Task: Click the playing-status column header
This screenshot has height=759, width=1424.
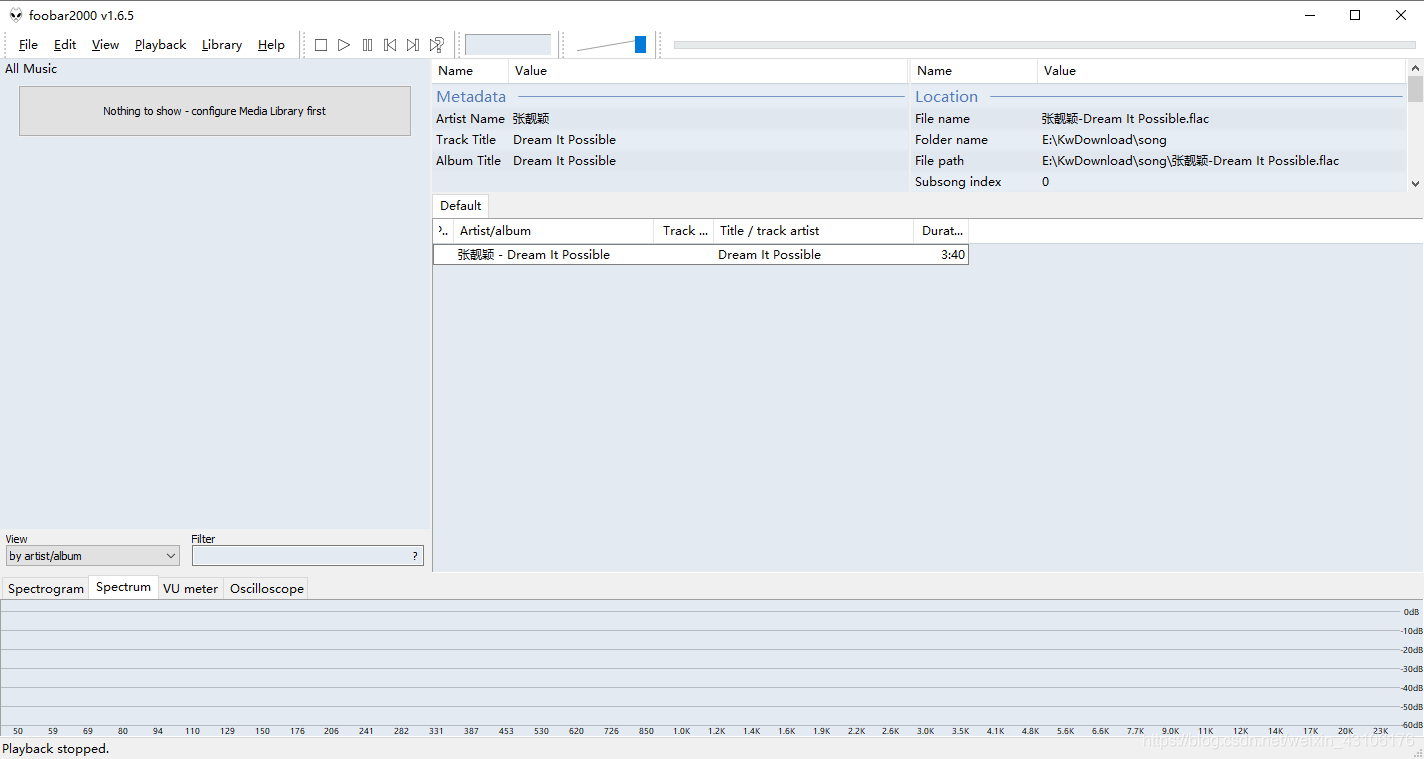Action: tap(443, 231)
